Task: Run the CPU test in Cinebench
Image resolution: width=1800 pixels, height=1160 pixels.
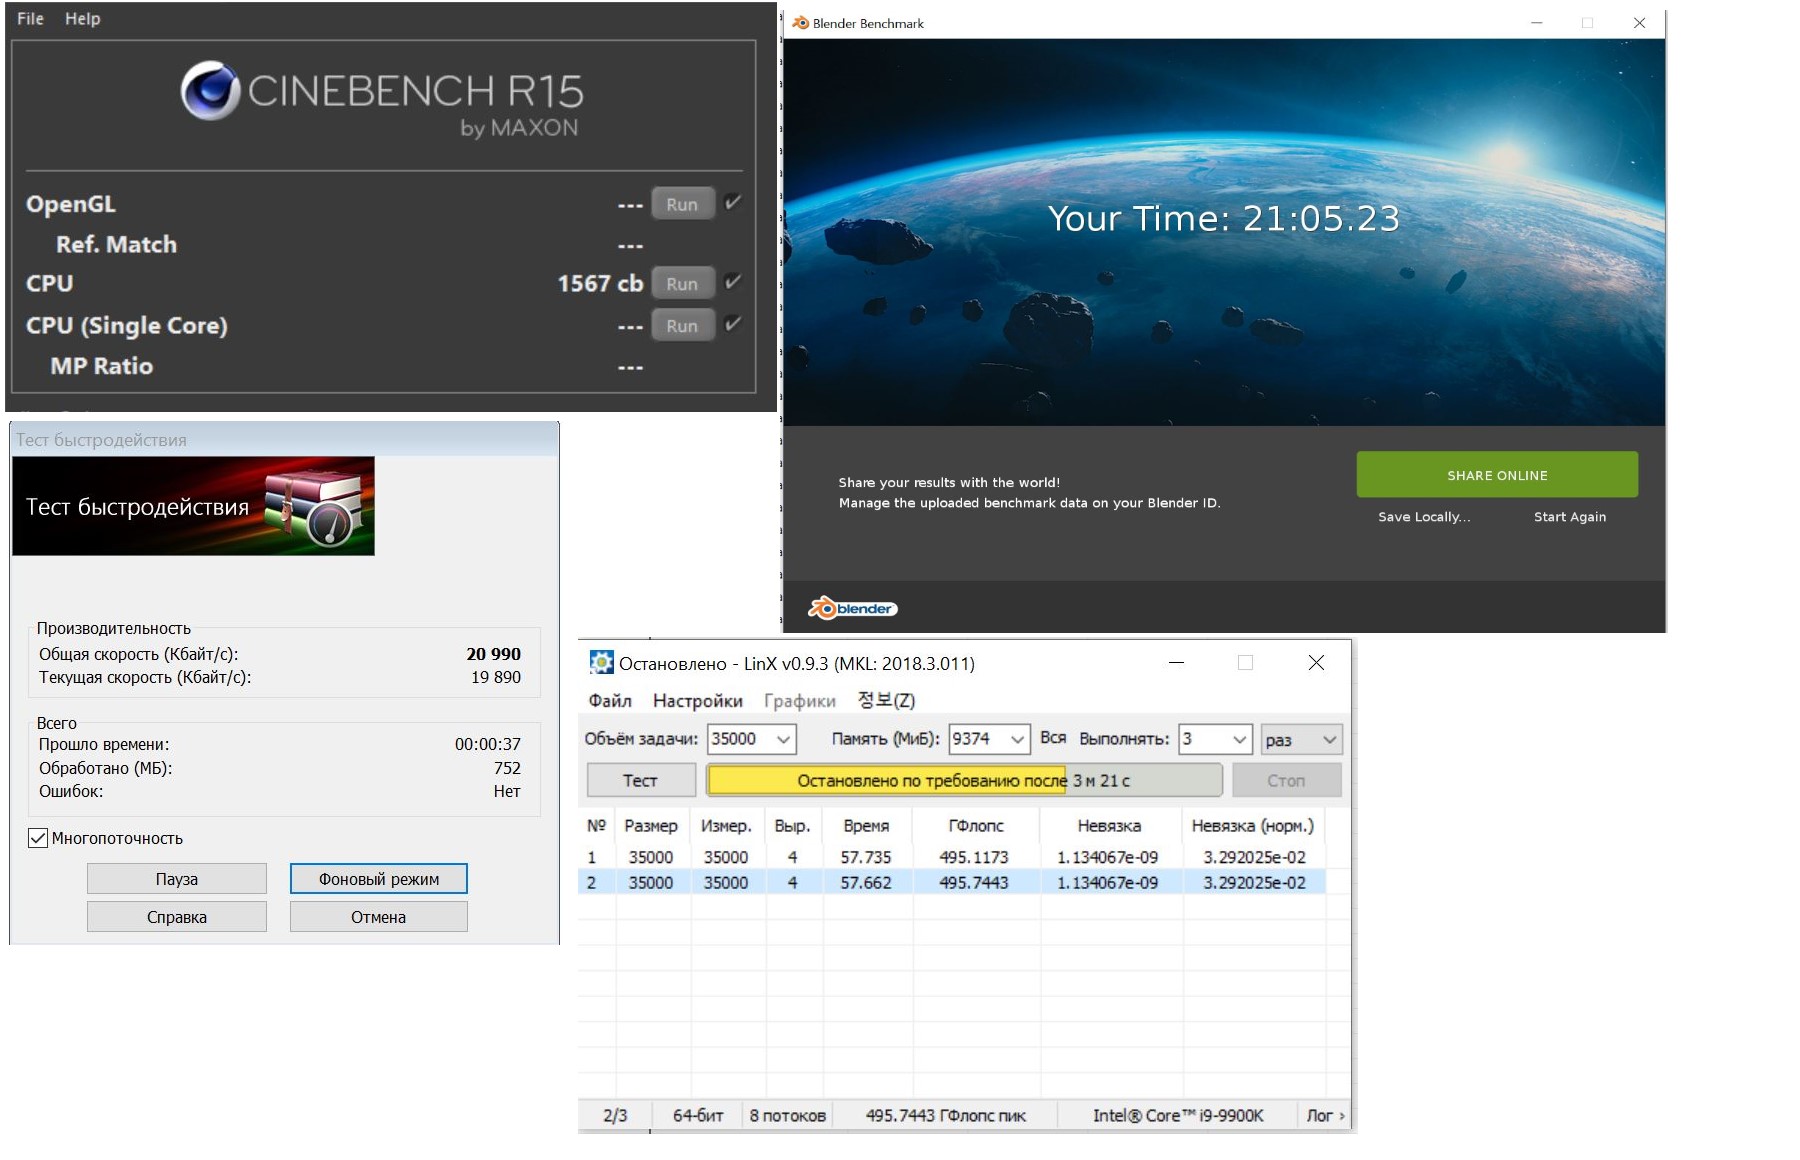Action: 683,283
